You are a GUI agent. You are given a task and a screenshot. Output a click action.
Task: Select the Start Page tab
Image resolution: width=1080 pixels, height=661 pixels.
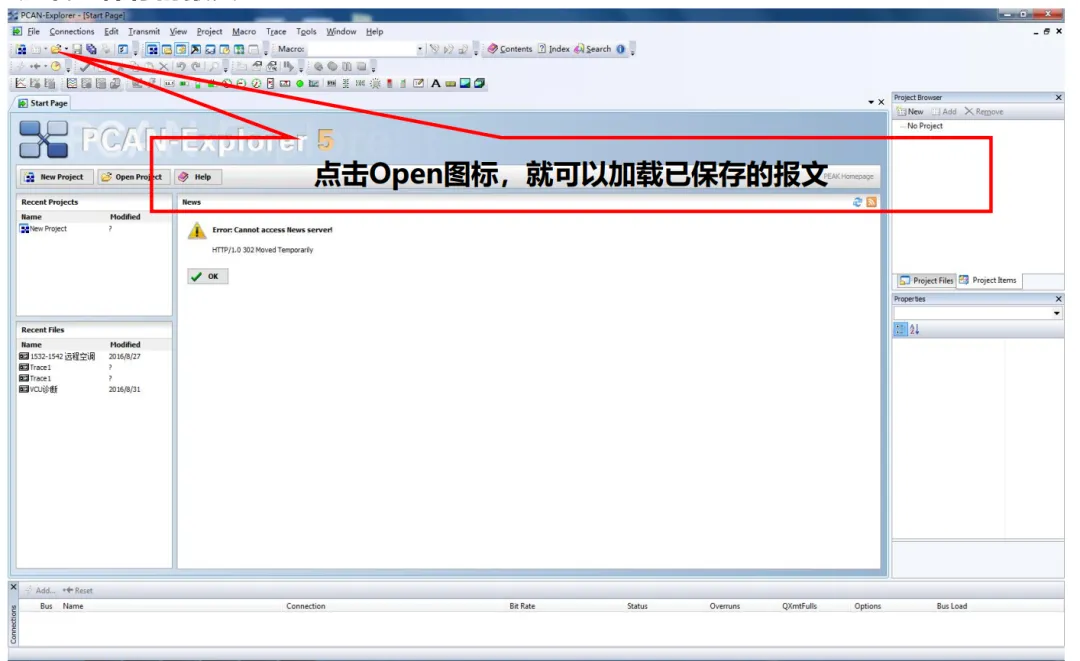coord(43,103)
